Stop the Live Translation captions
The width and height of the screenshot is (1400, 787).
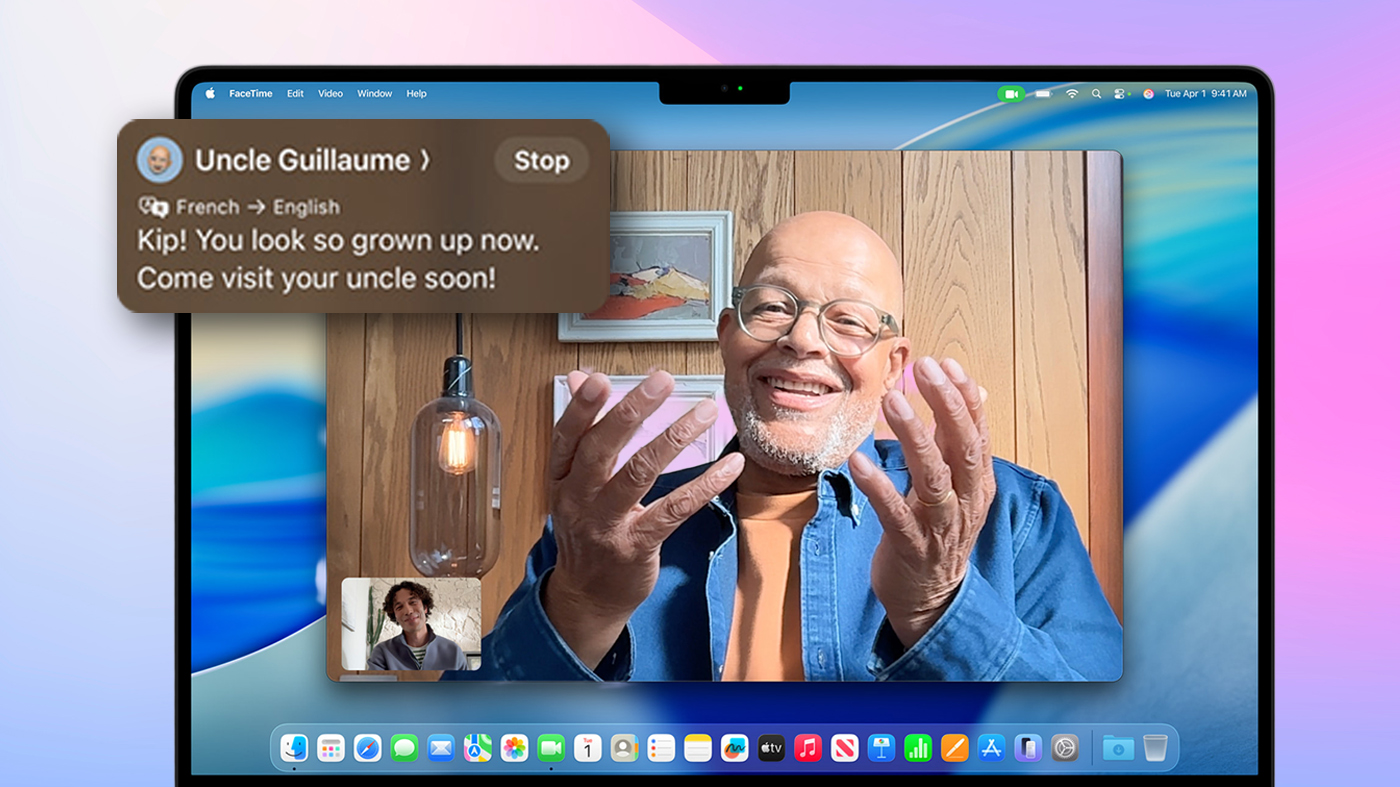coord(541,160)
